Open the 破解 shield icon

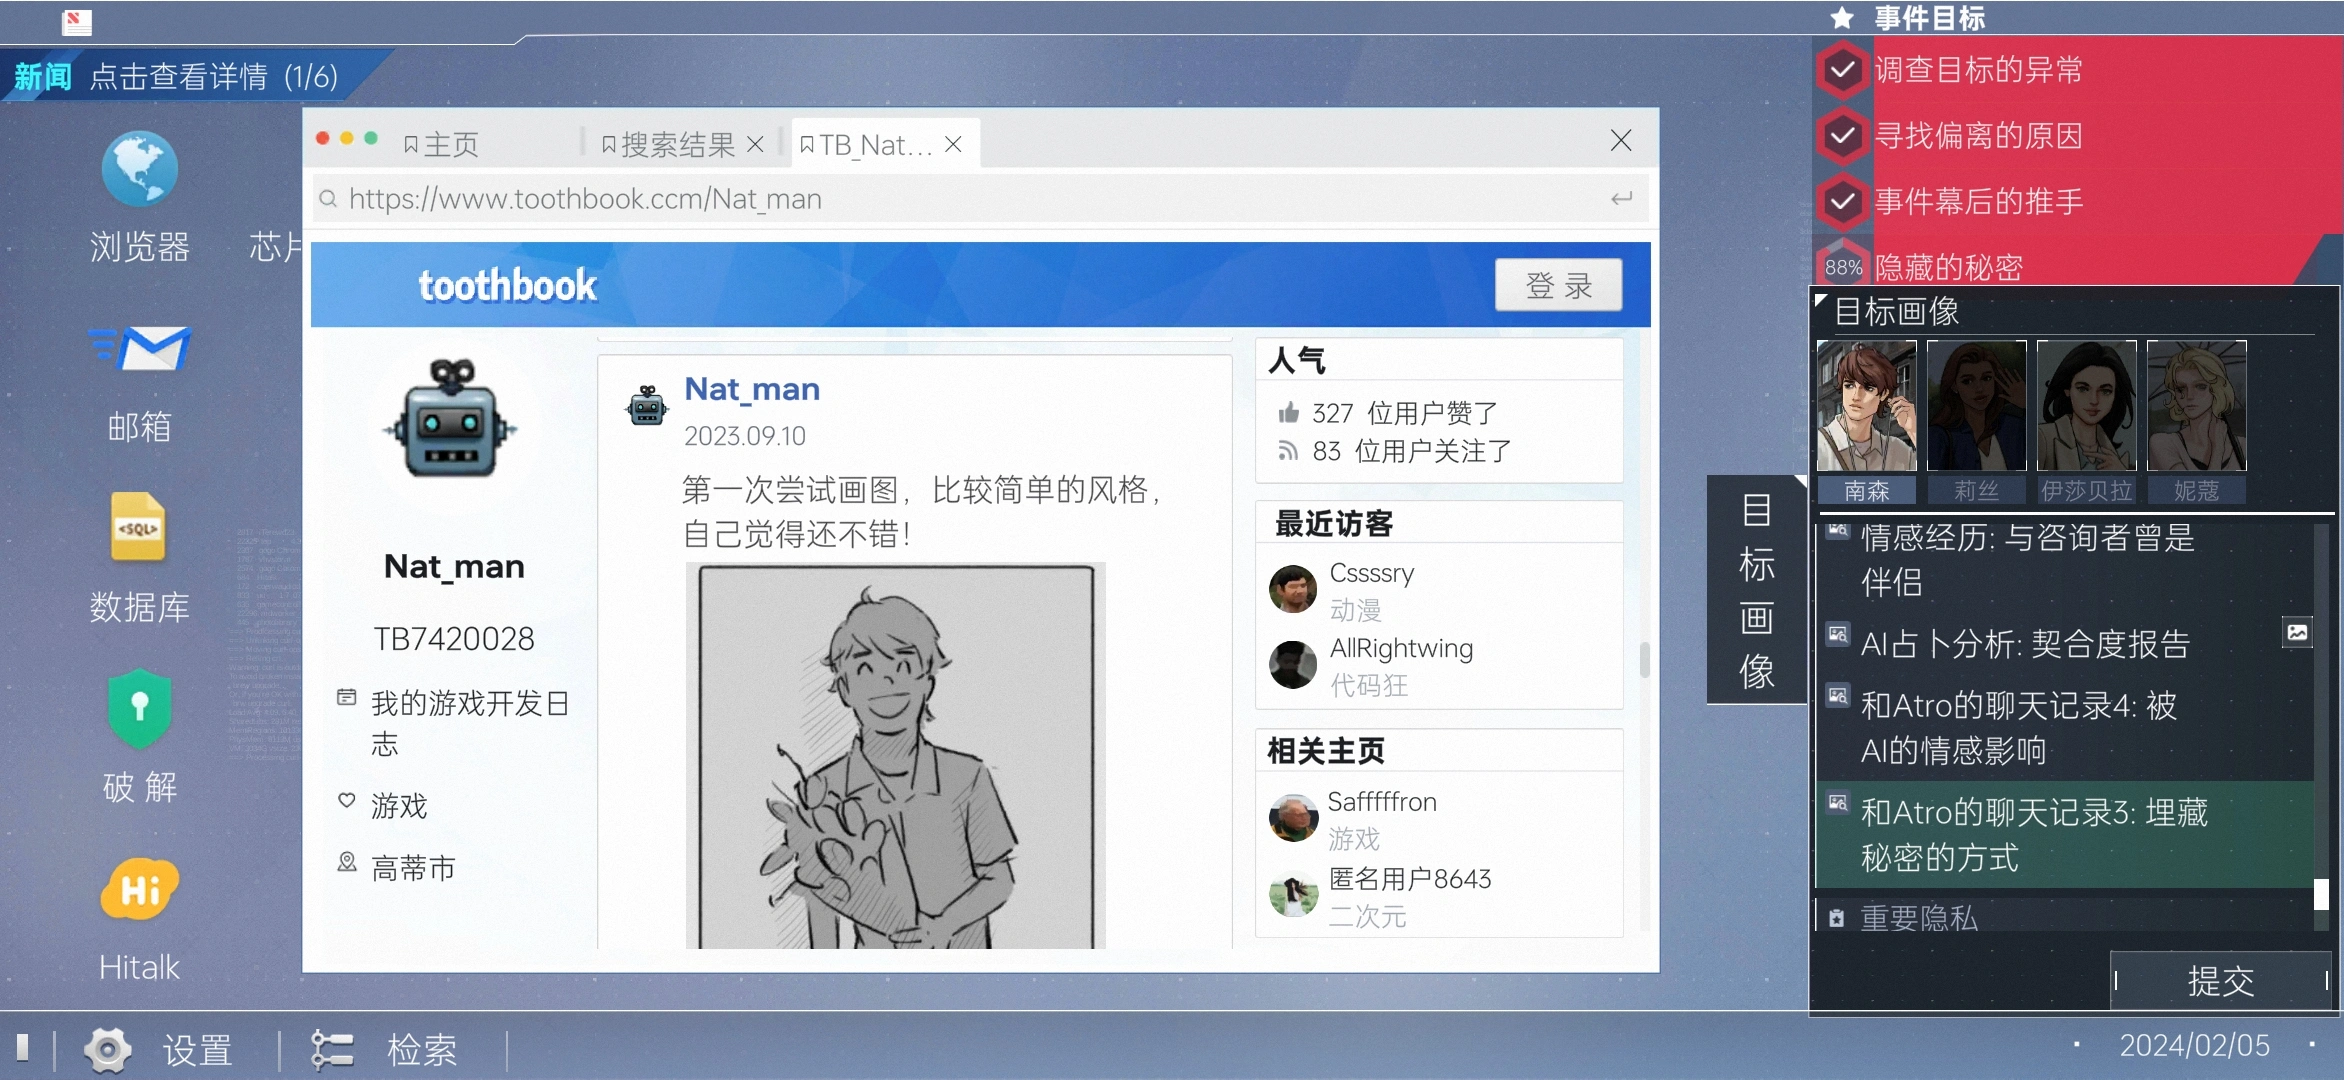pyautogui.click(x=140, y=708)
